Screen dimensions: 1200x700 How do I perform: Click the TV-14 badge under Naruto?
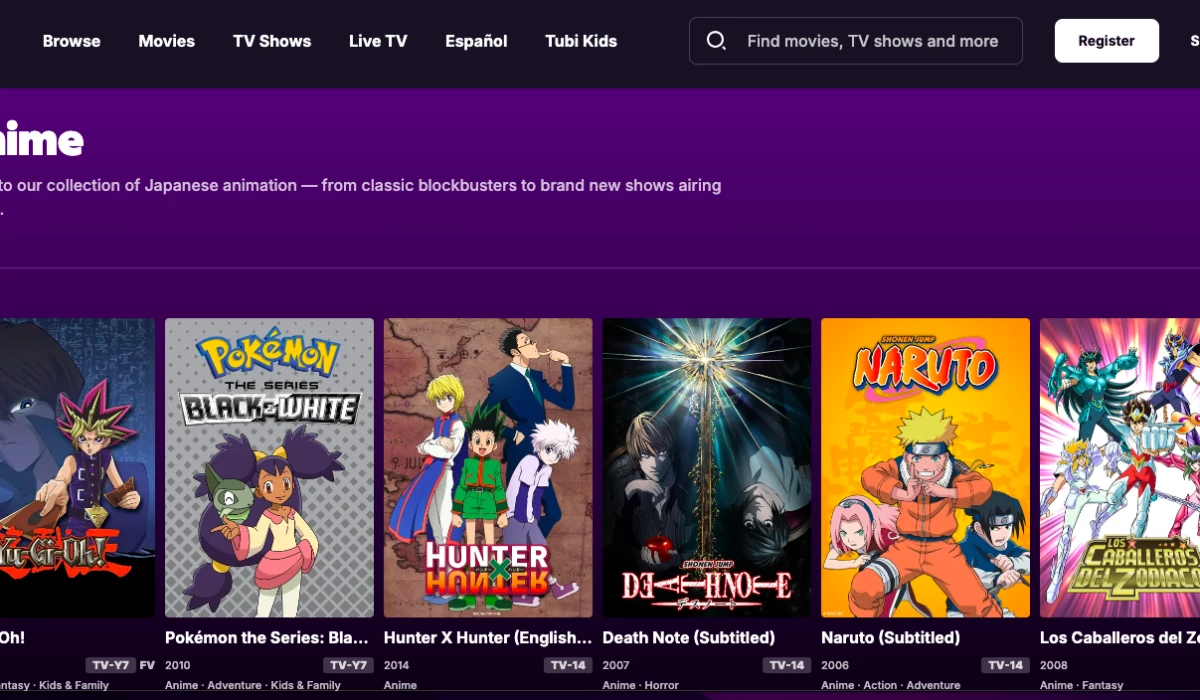coord(1005,665)
